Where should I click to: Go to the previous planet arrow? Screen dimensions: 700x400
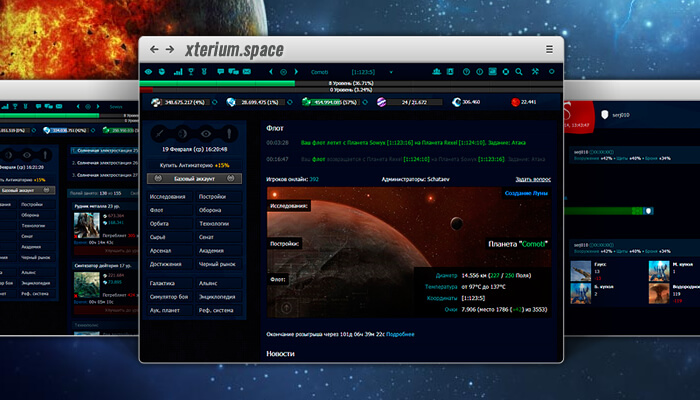click(x=271, y=72)
